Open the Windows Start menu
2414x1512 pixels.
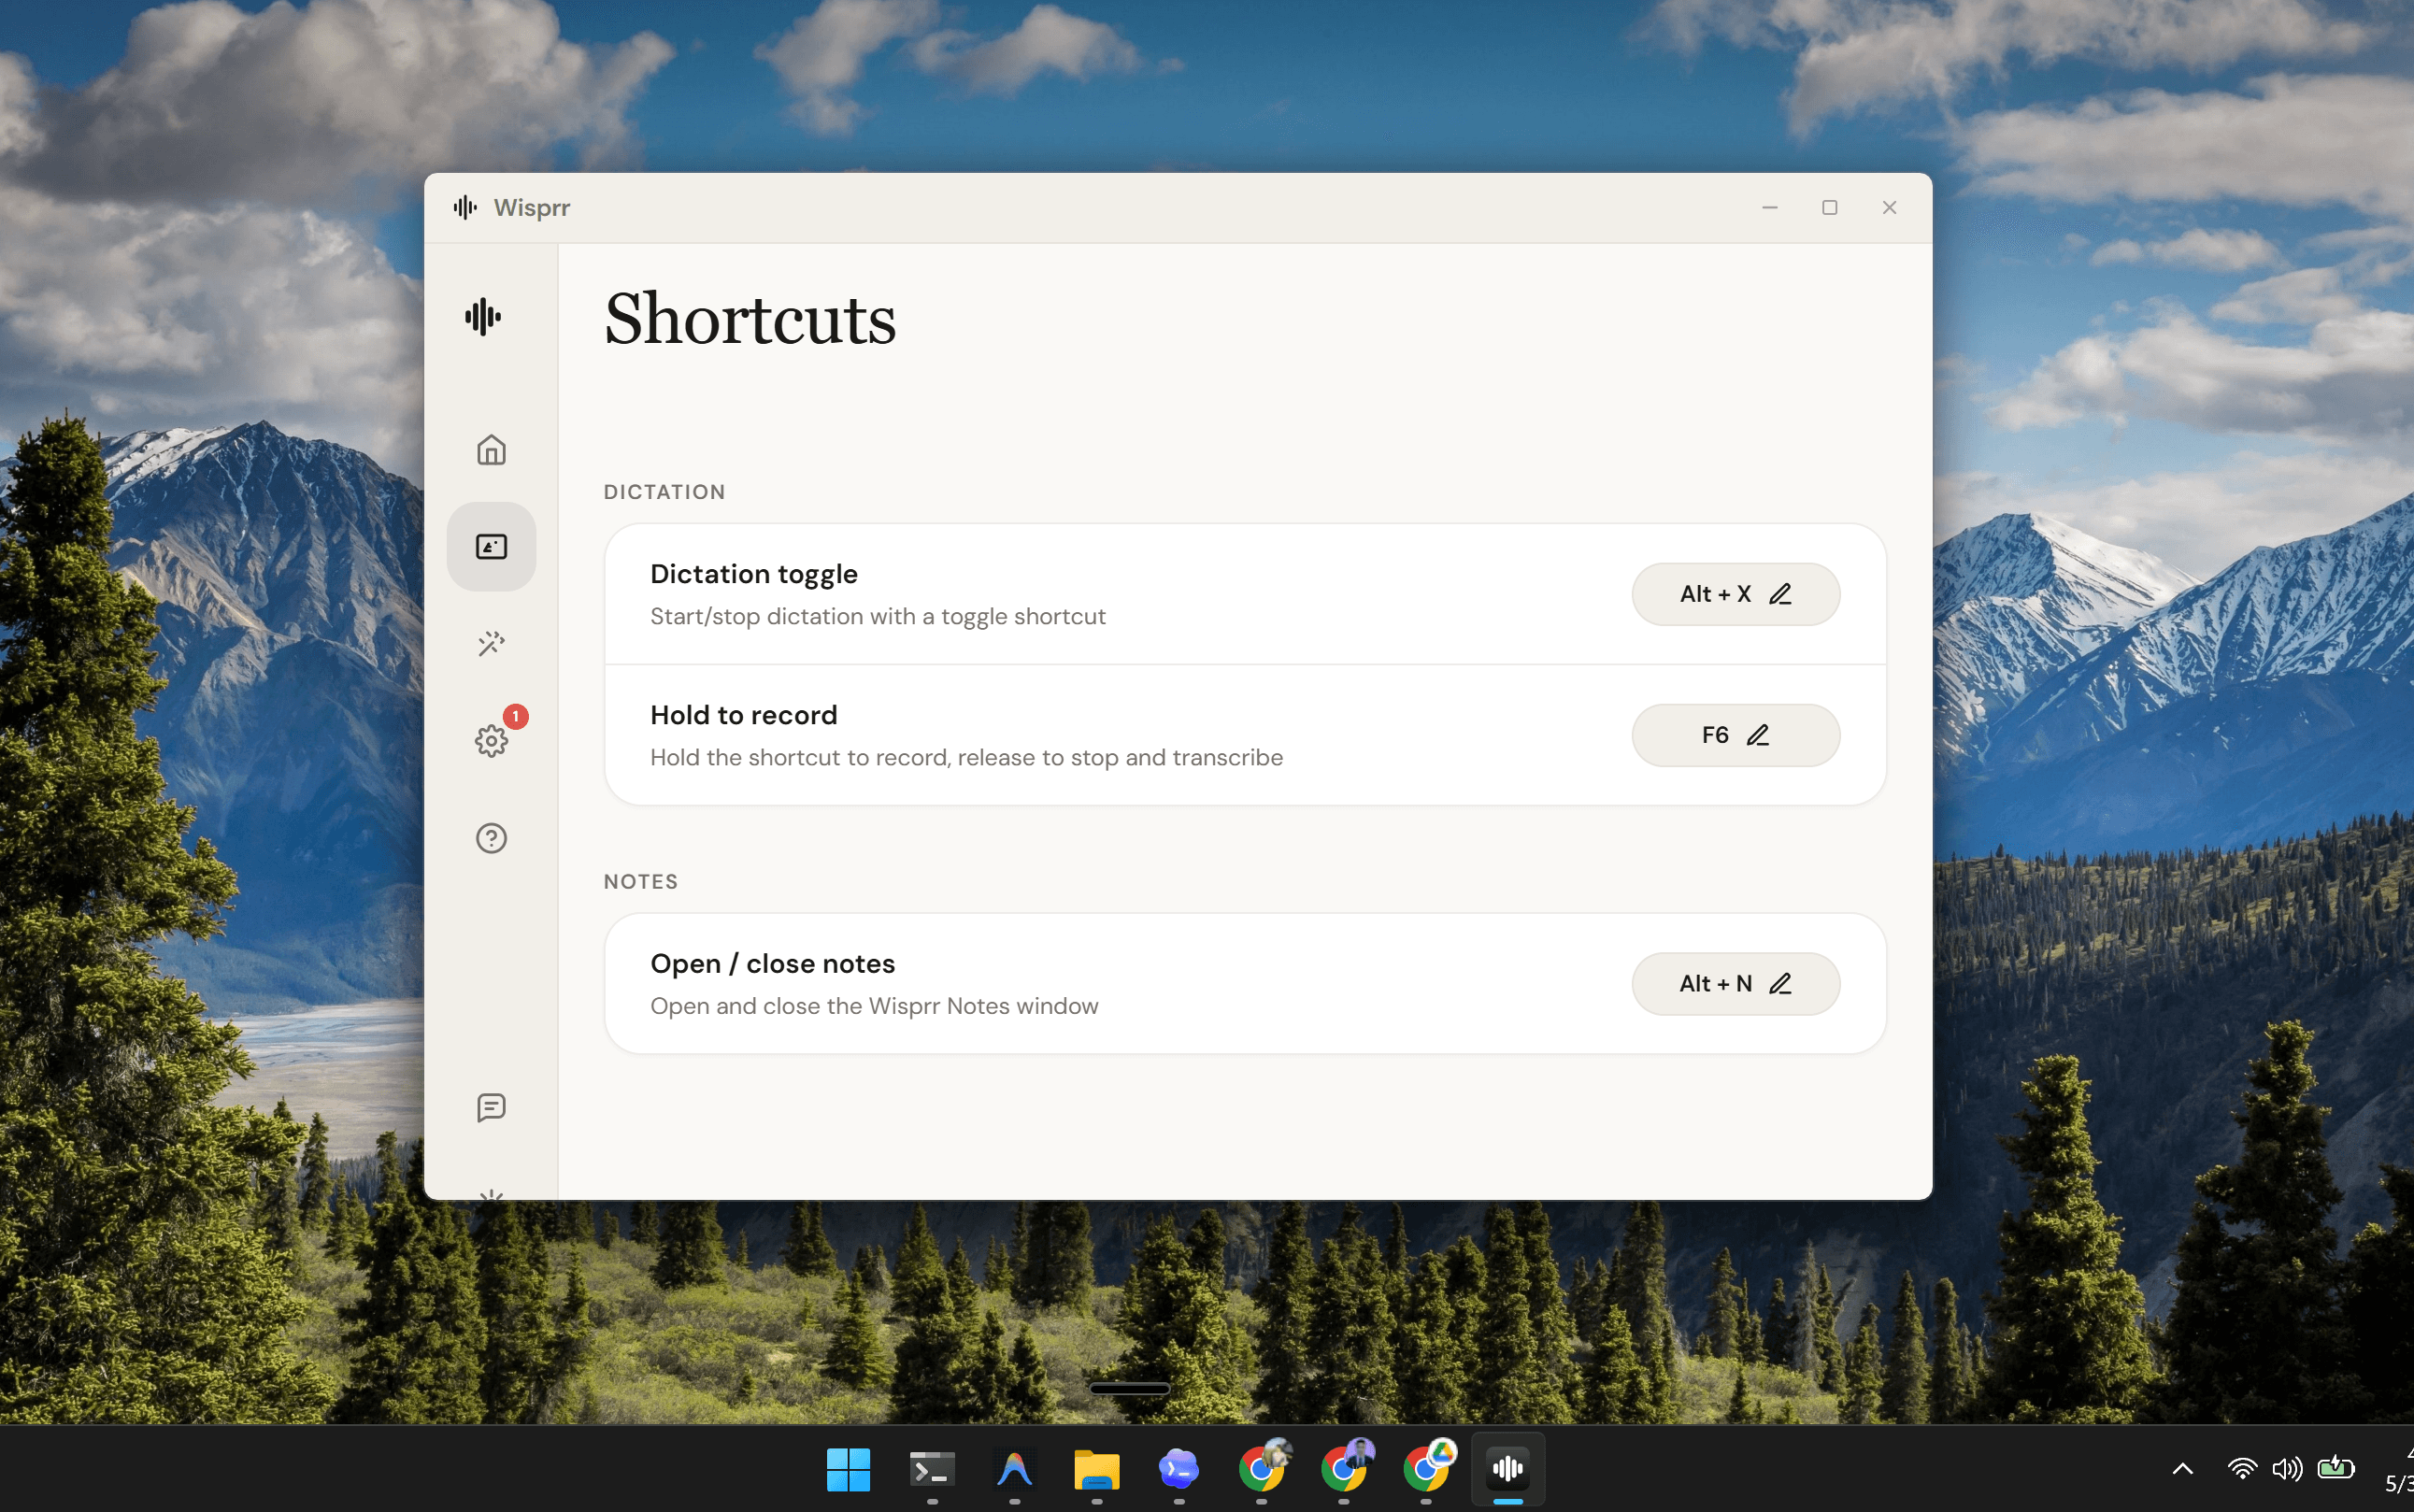(849, 1469)
